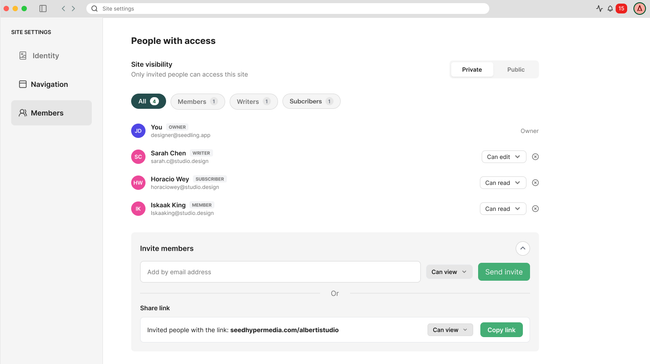This screenshot has width=650, height=364.
Task: Click the Send invite button
Action: pos(504,272)
